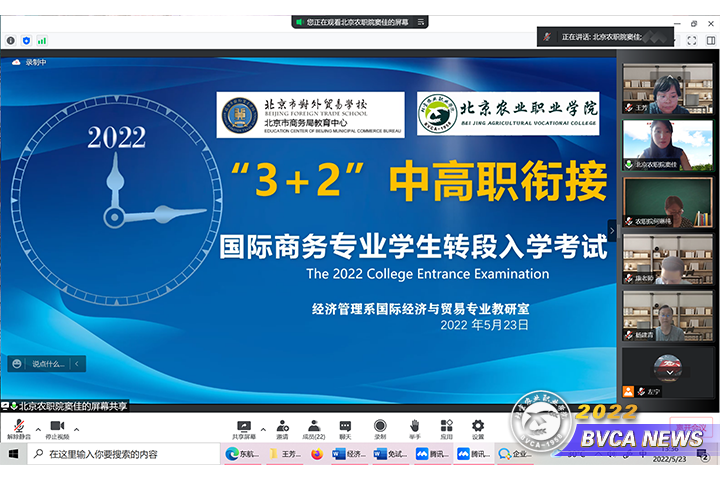Collapse the chat input bar with its arrow
This screenshot has width=720, height=480.
click(x=78, y=364)
